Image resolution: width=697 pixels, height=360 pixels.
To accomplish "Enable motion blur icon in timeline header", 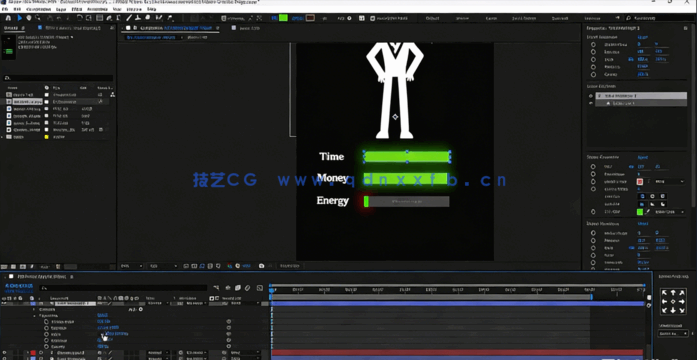I will [247, 288].
